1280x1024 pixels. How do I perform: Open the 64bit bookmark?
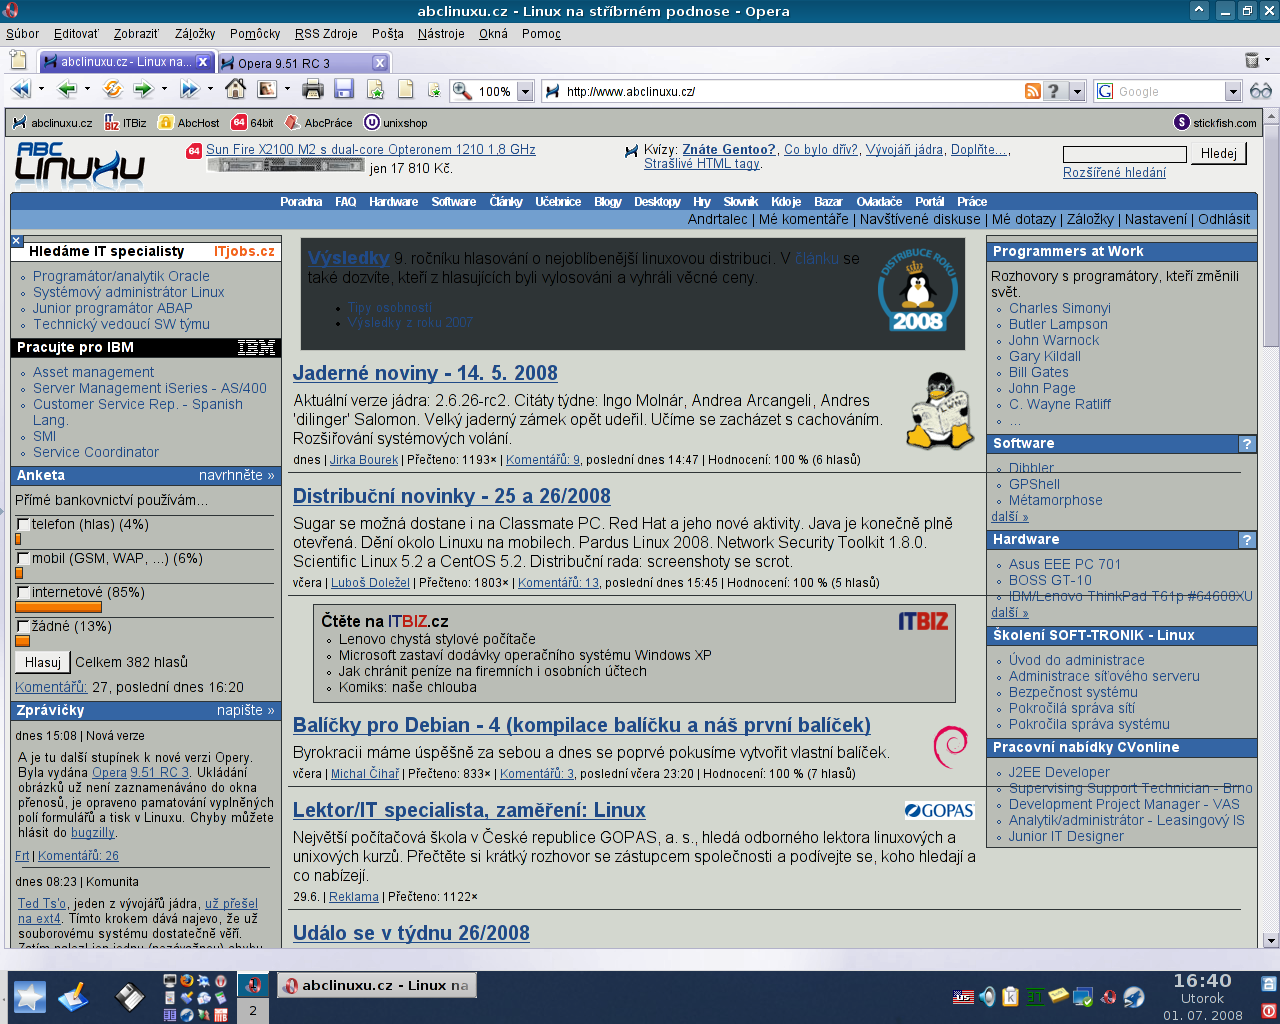pyautogui.click(x=252, y=123)
